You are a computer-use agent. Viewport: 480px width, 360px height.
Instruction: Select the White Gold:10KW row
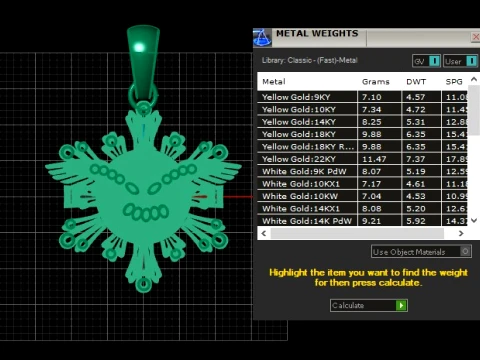click(x=362, y=196)
